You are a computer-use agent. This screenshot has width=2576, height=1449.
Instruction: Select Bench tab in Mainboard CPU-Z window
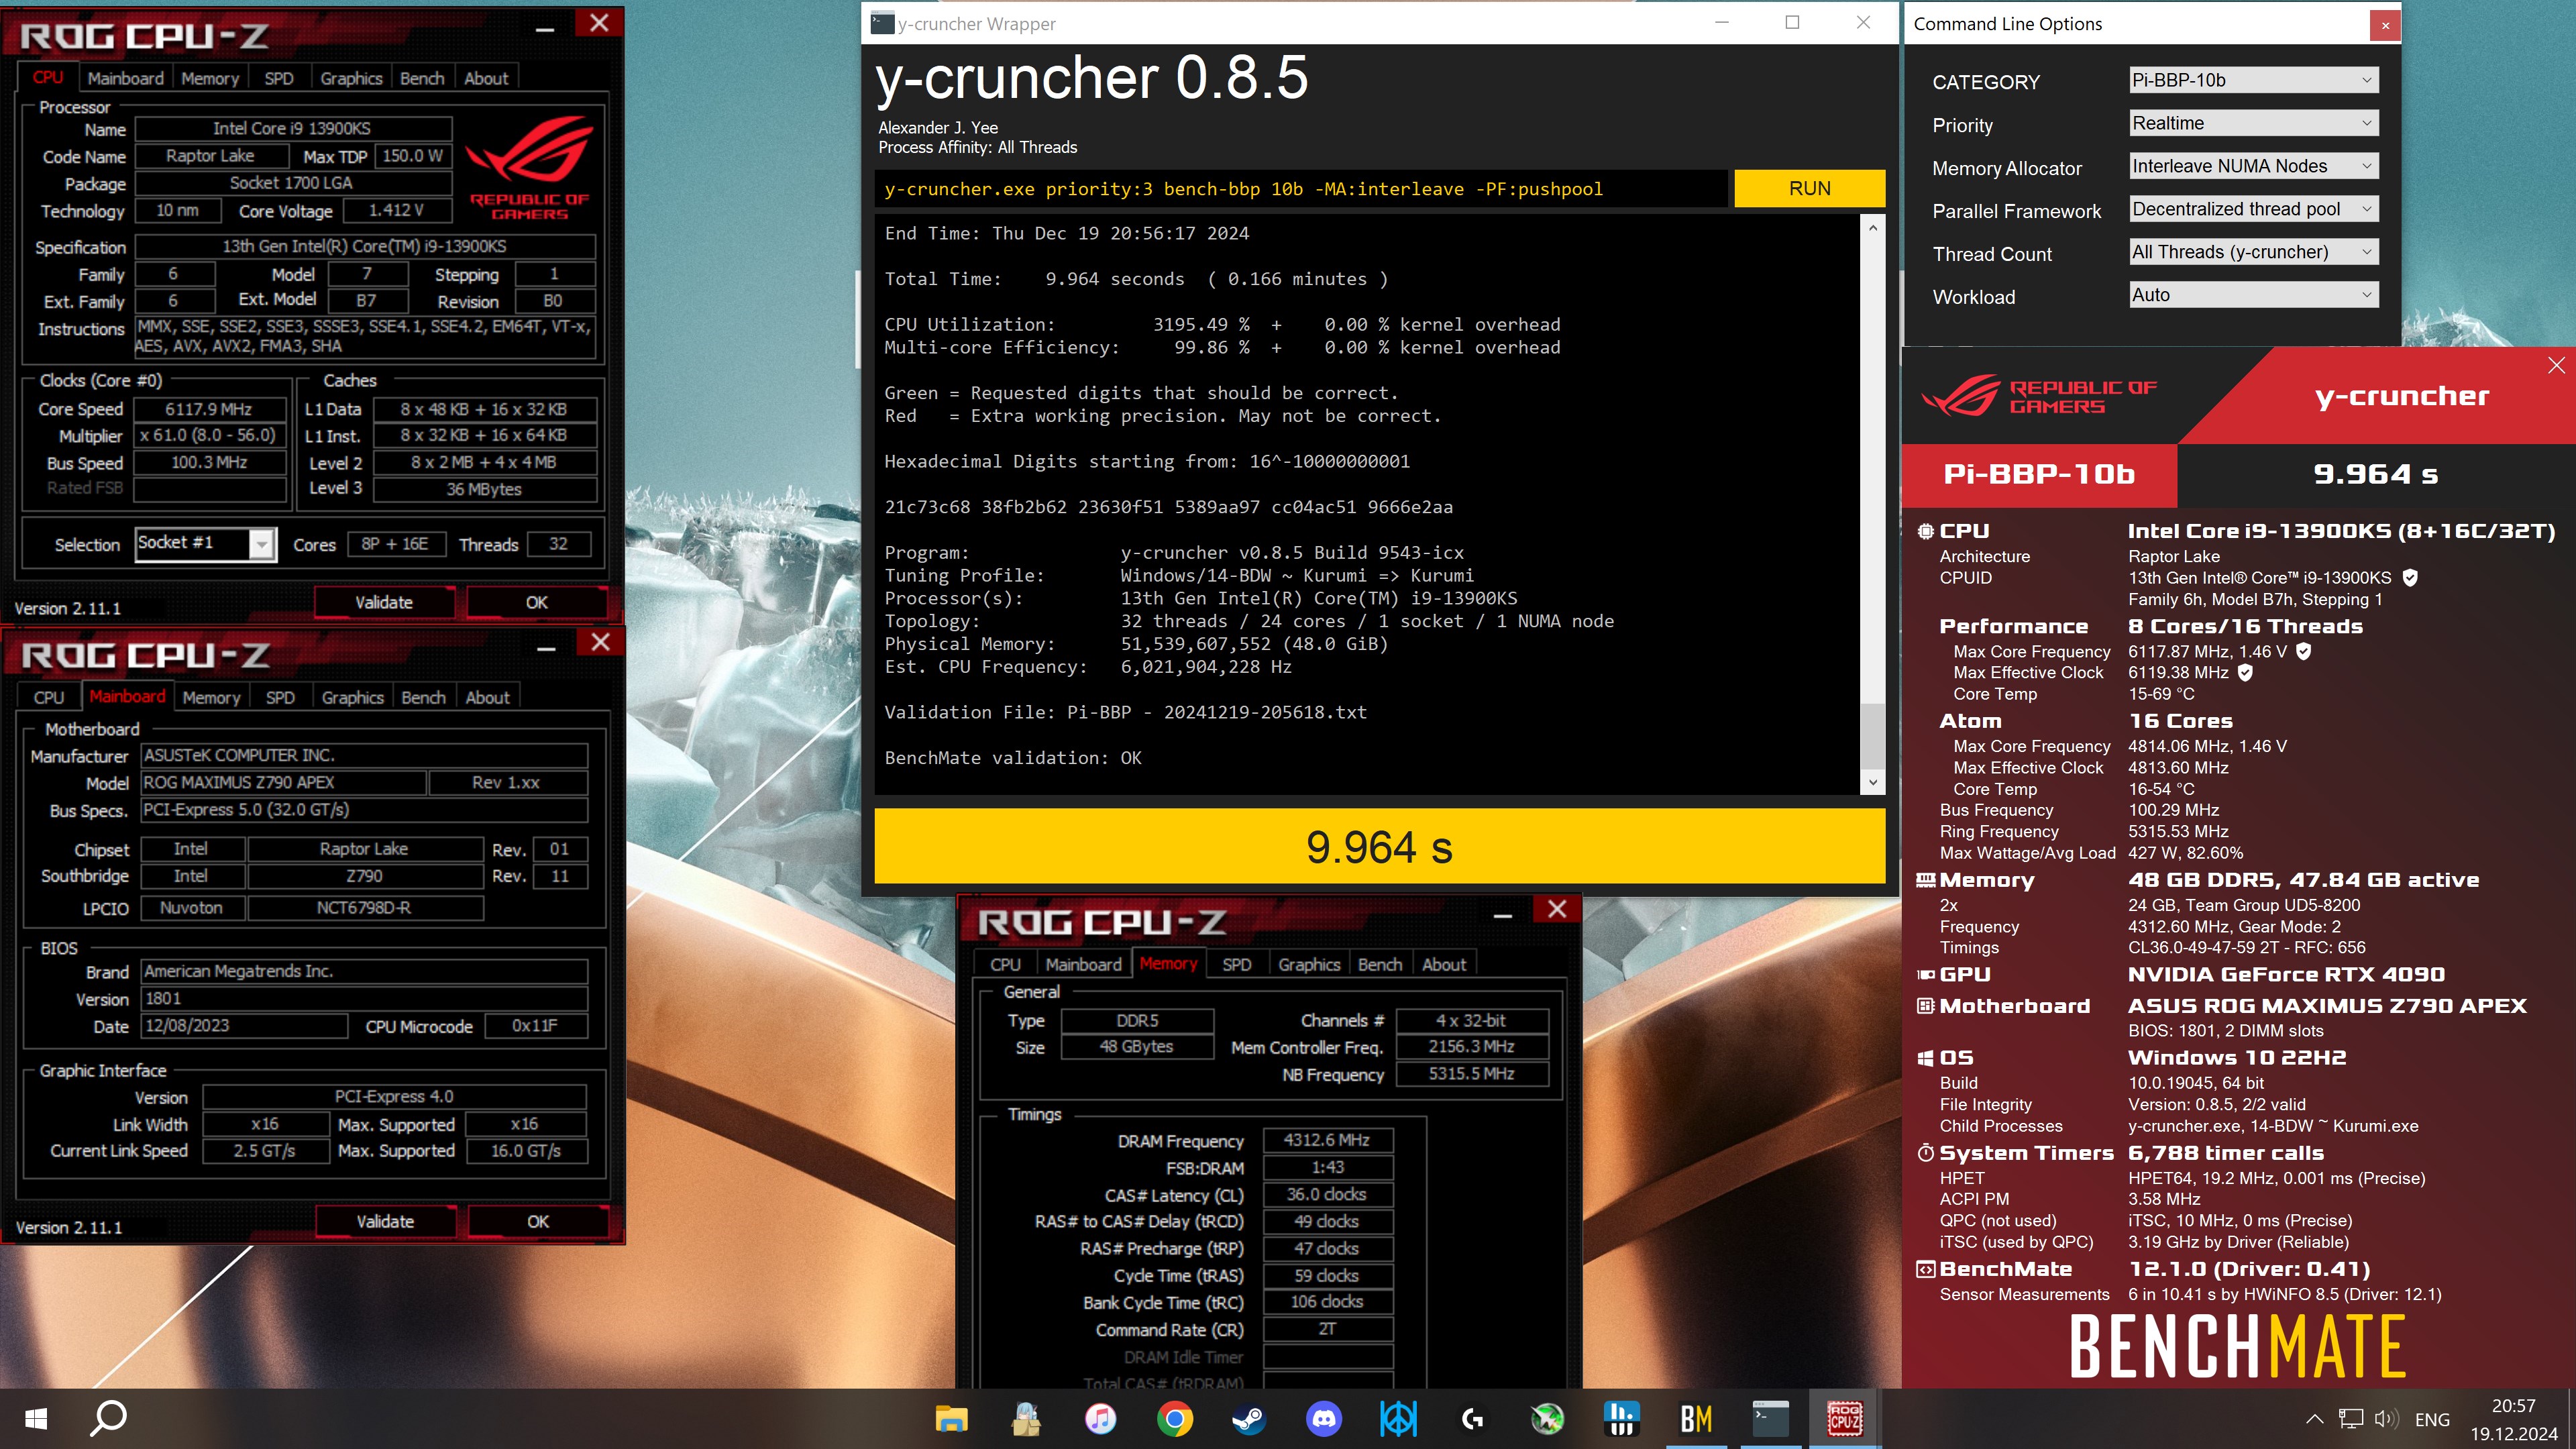pyautogui.click(x=423, y=697)
